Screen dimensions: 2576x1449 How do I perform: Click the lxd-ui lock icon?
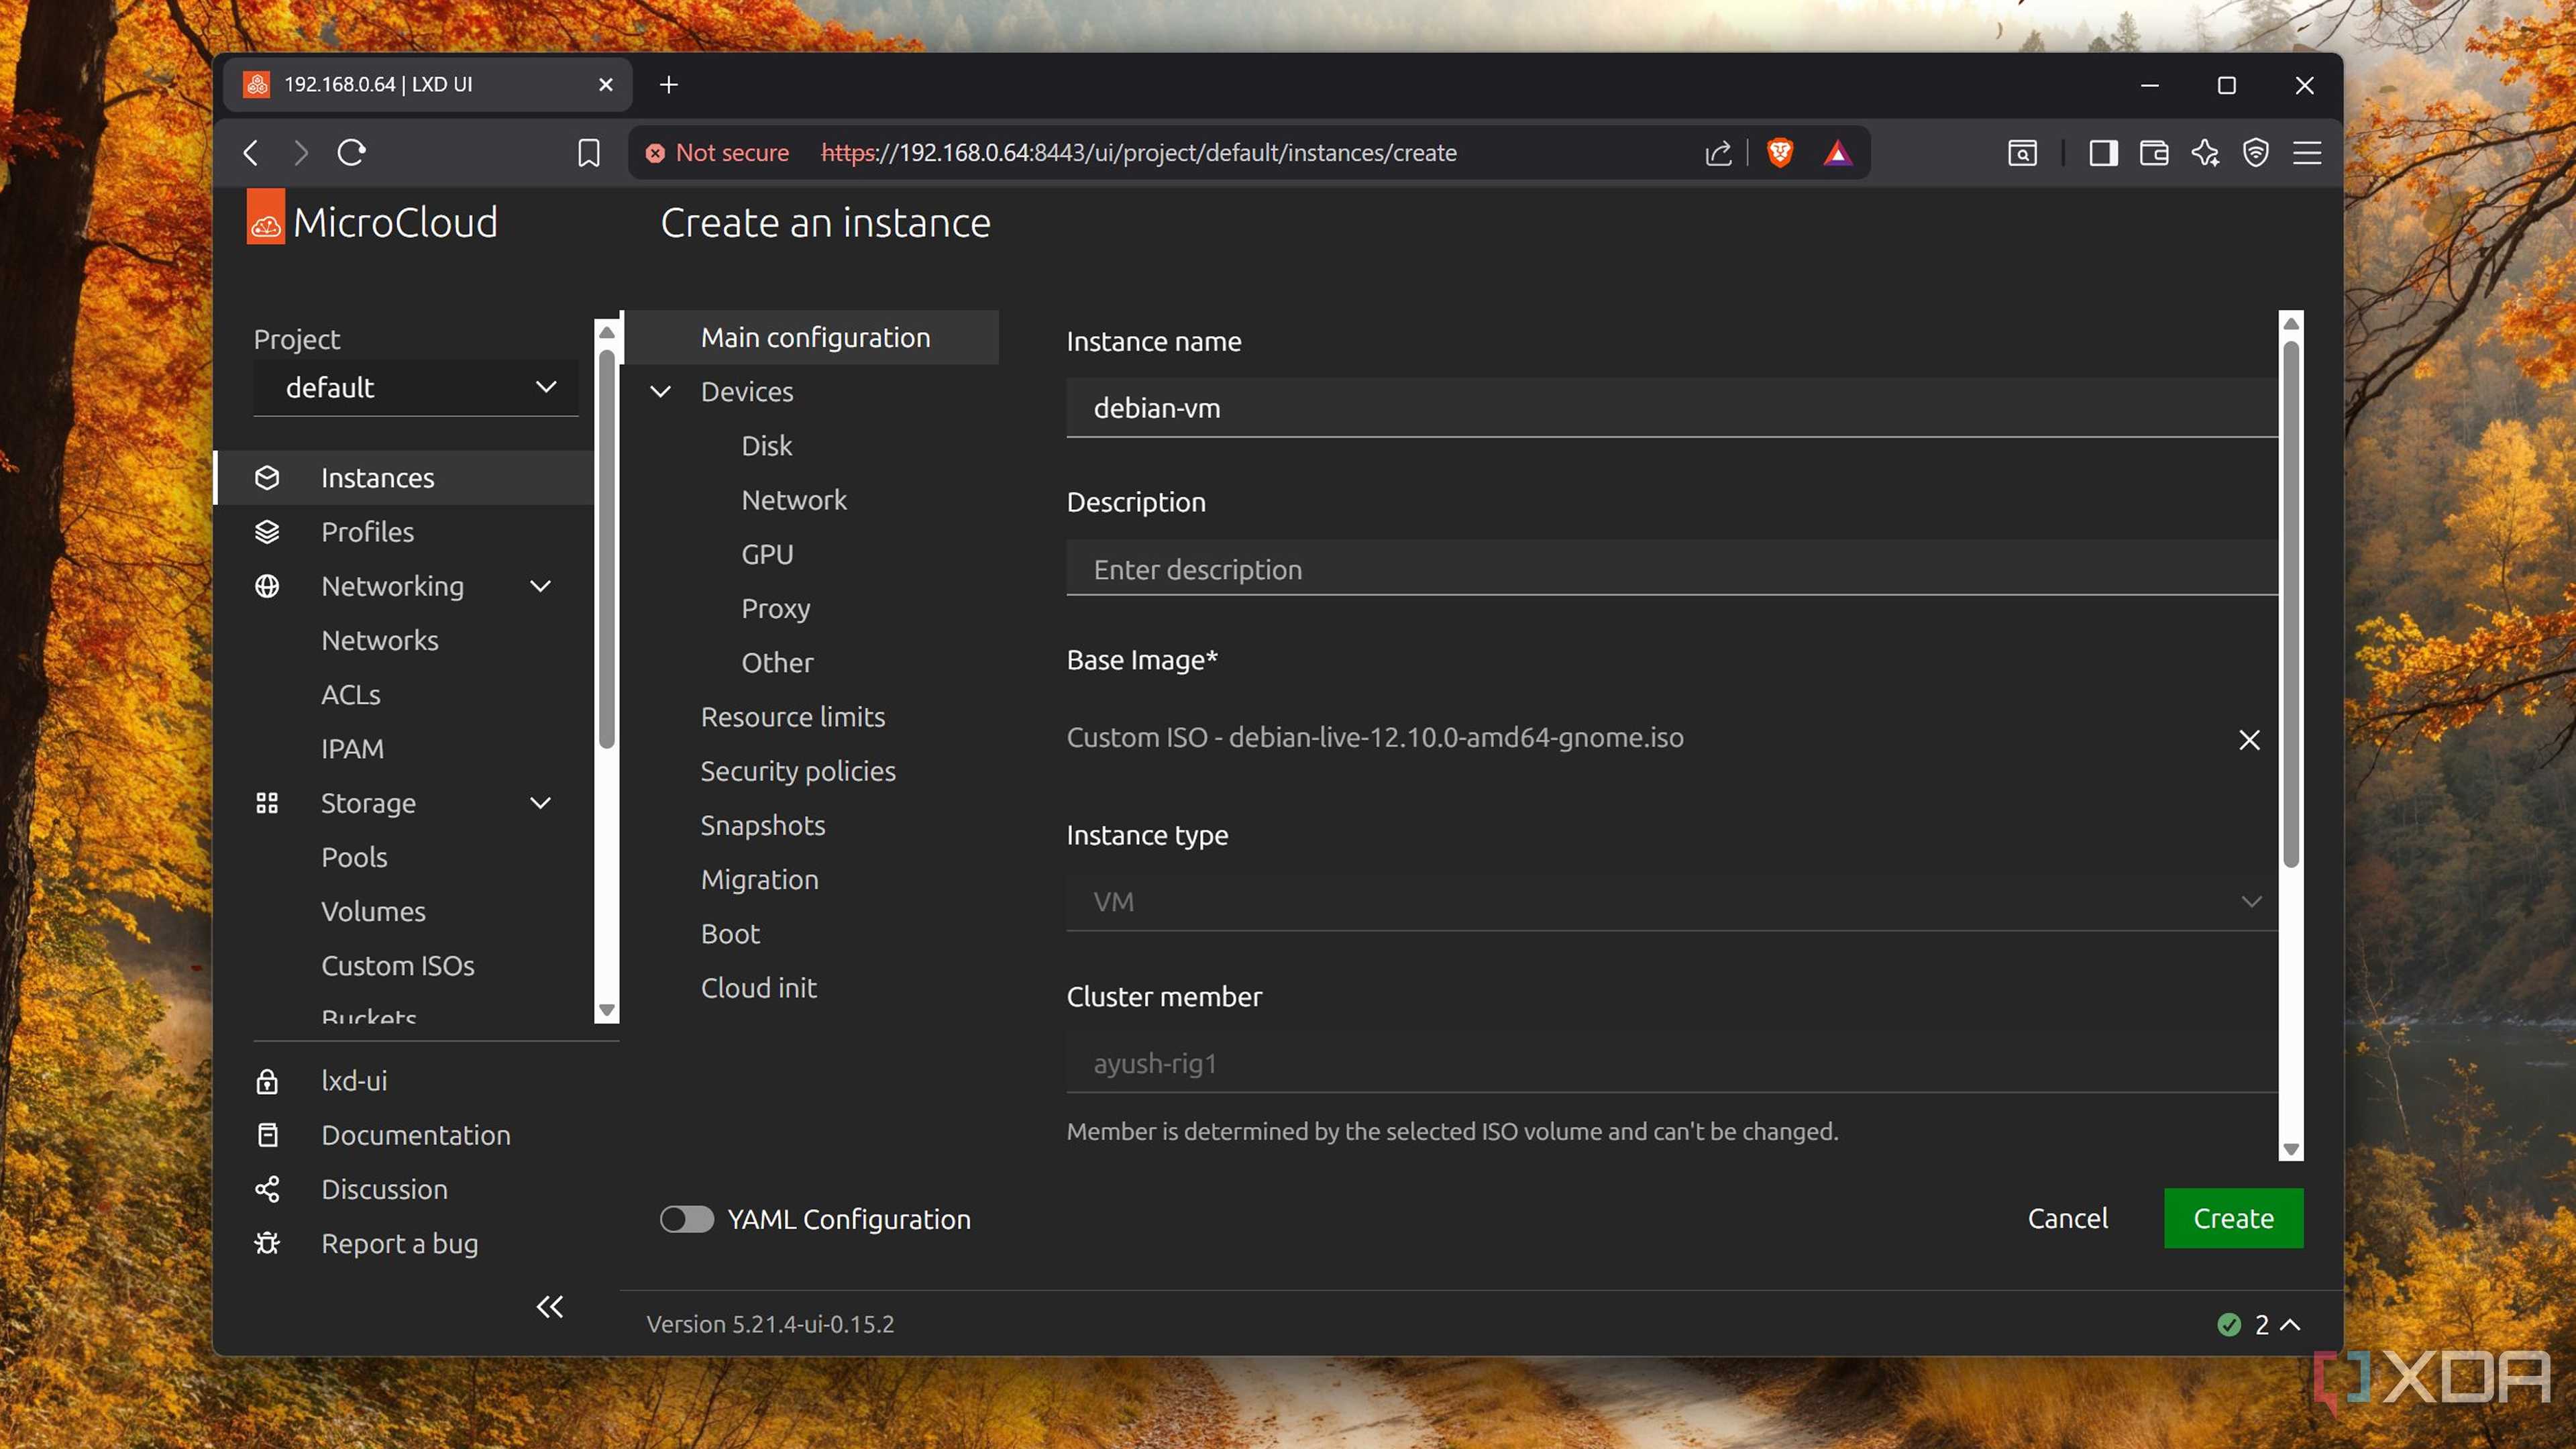pyautogui.click(x=267, y=1081)
